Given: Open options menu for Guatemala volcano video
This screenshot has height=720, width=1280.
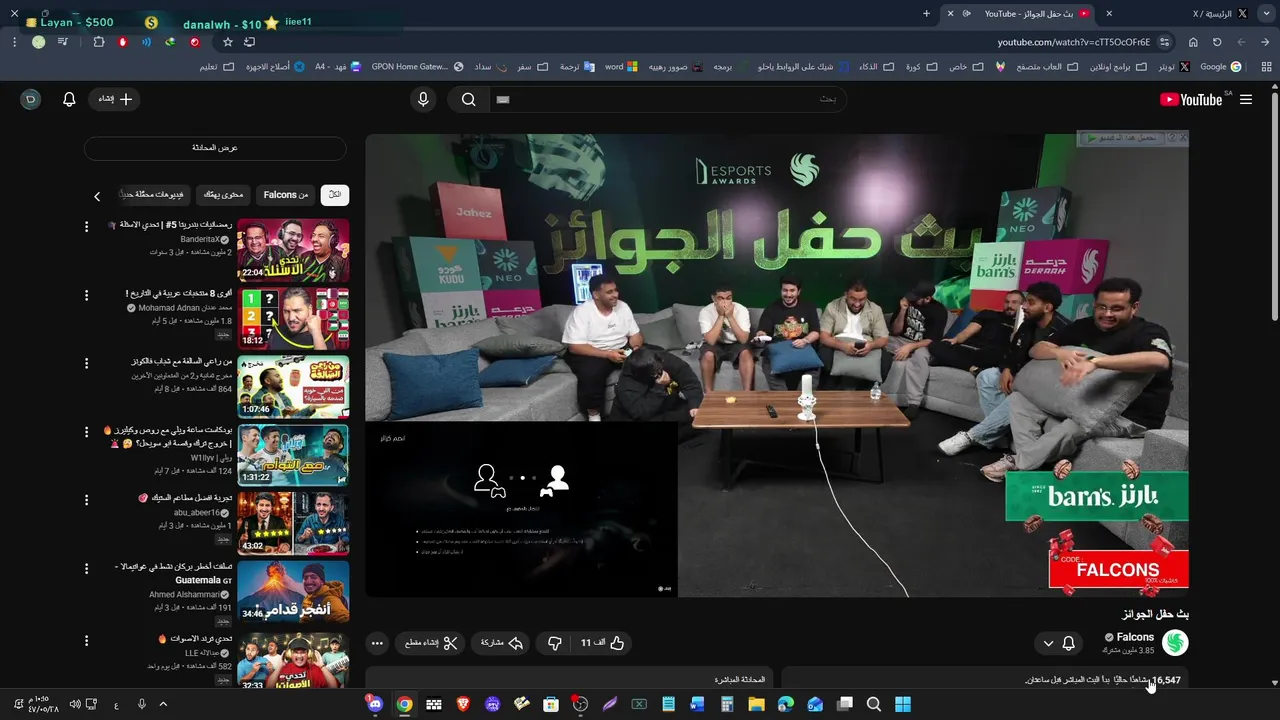Looking at the screenshot, I should click(86, 567).
